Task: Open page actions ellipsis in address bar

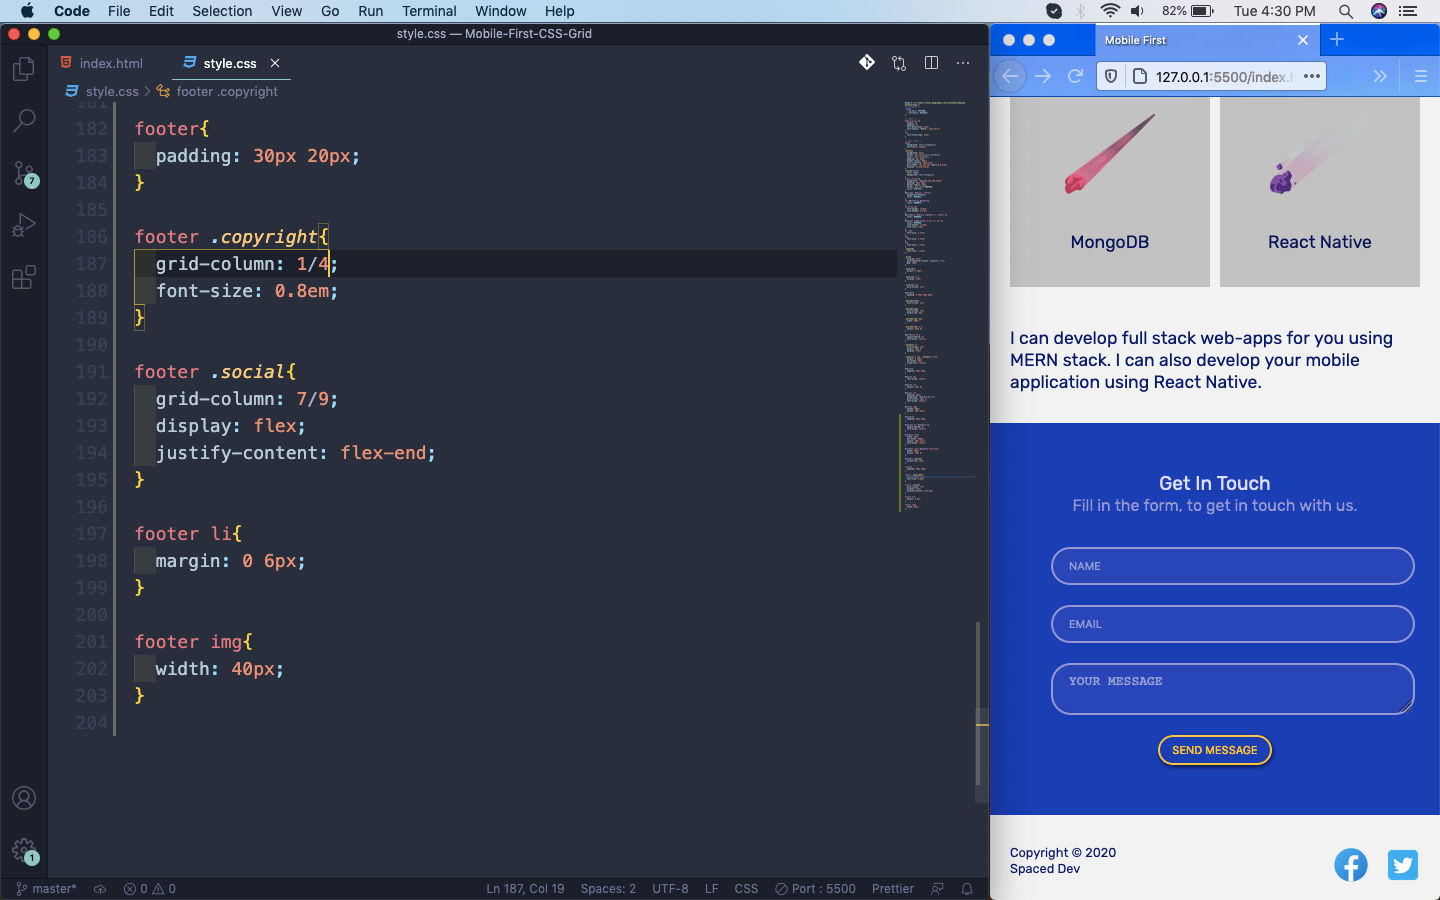Action: (1312, 76)
